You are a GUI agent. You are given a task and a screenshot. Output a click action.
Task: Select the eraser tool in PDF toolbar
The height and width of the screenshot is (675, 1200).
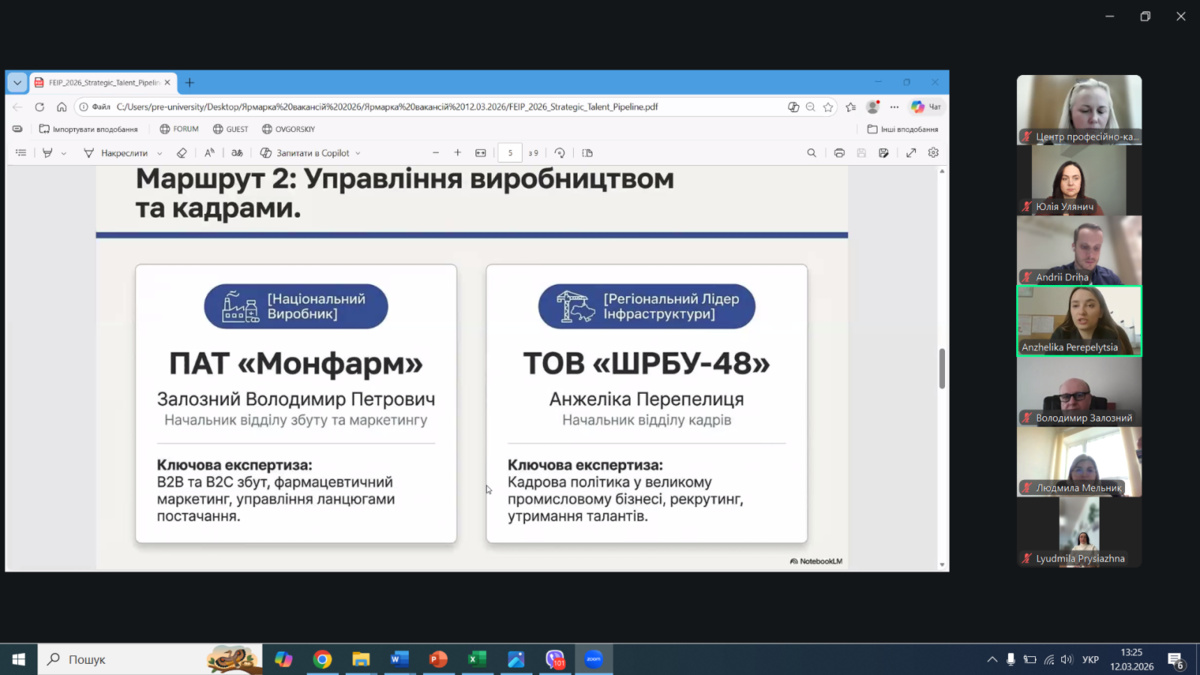[181, 153]
